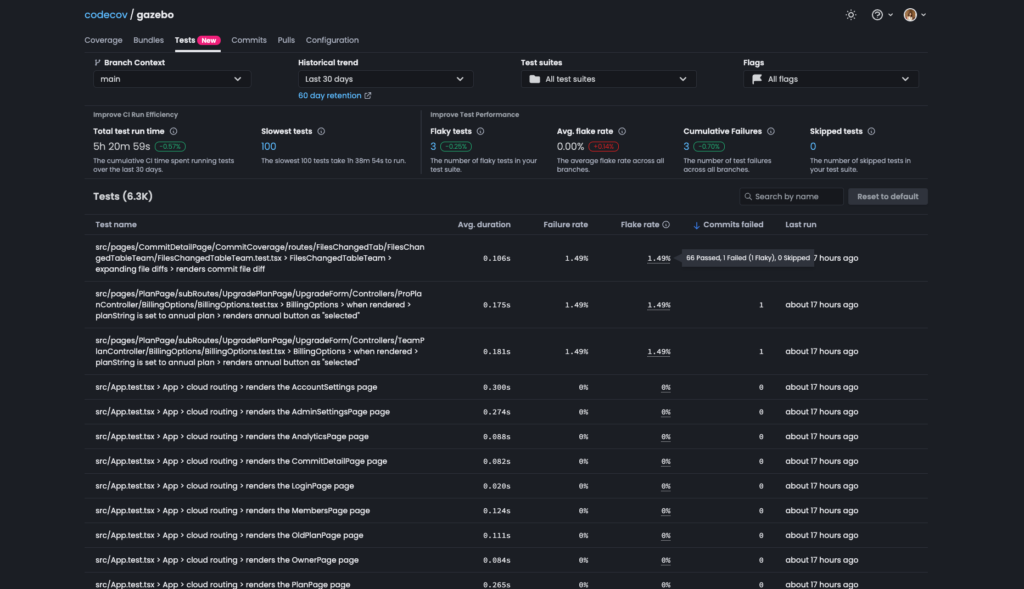This screenshot has height=589, width=1024.
Task: Toggle the light/dark theme sun icon
Action: 851,16
